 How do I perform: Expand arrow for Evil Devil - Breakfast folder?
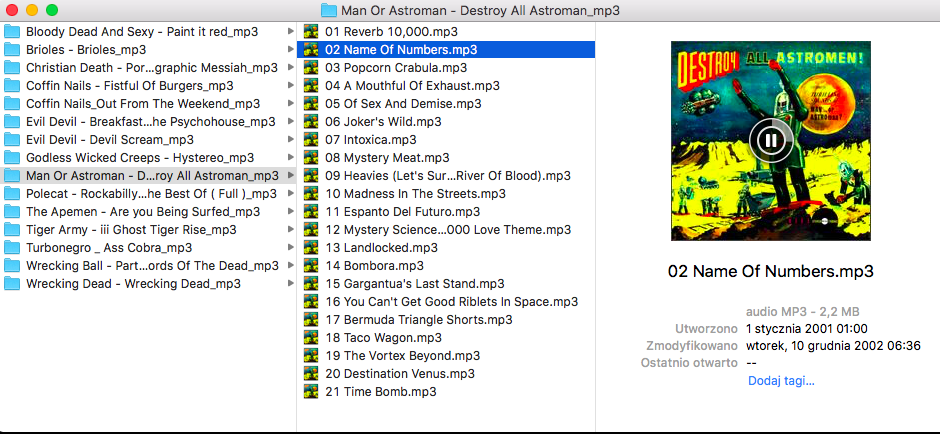[291, 121]
